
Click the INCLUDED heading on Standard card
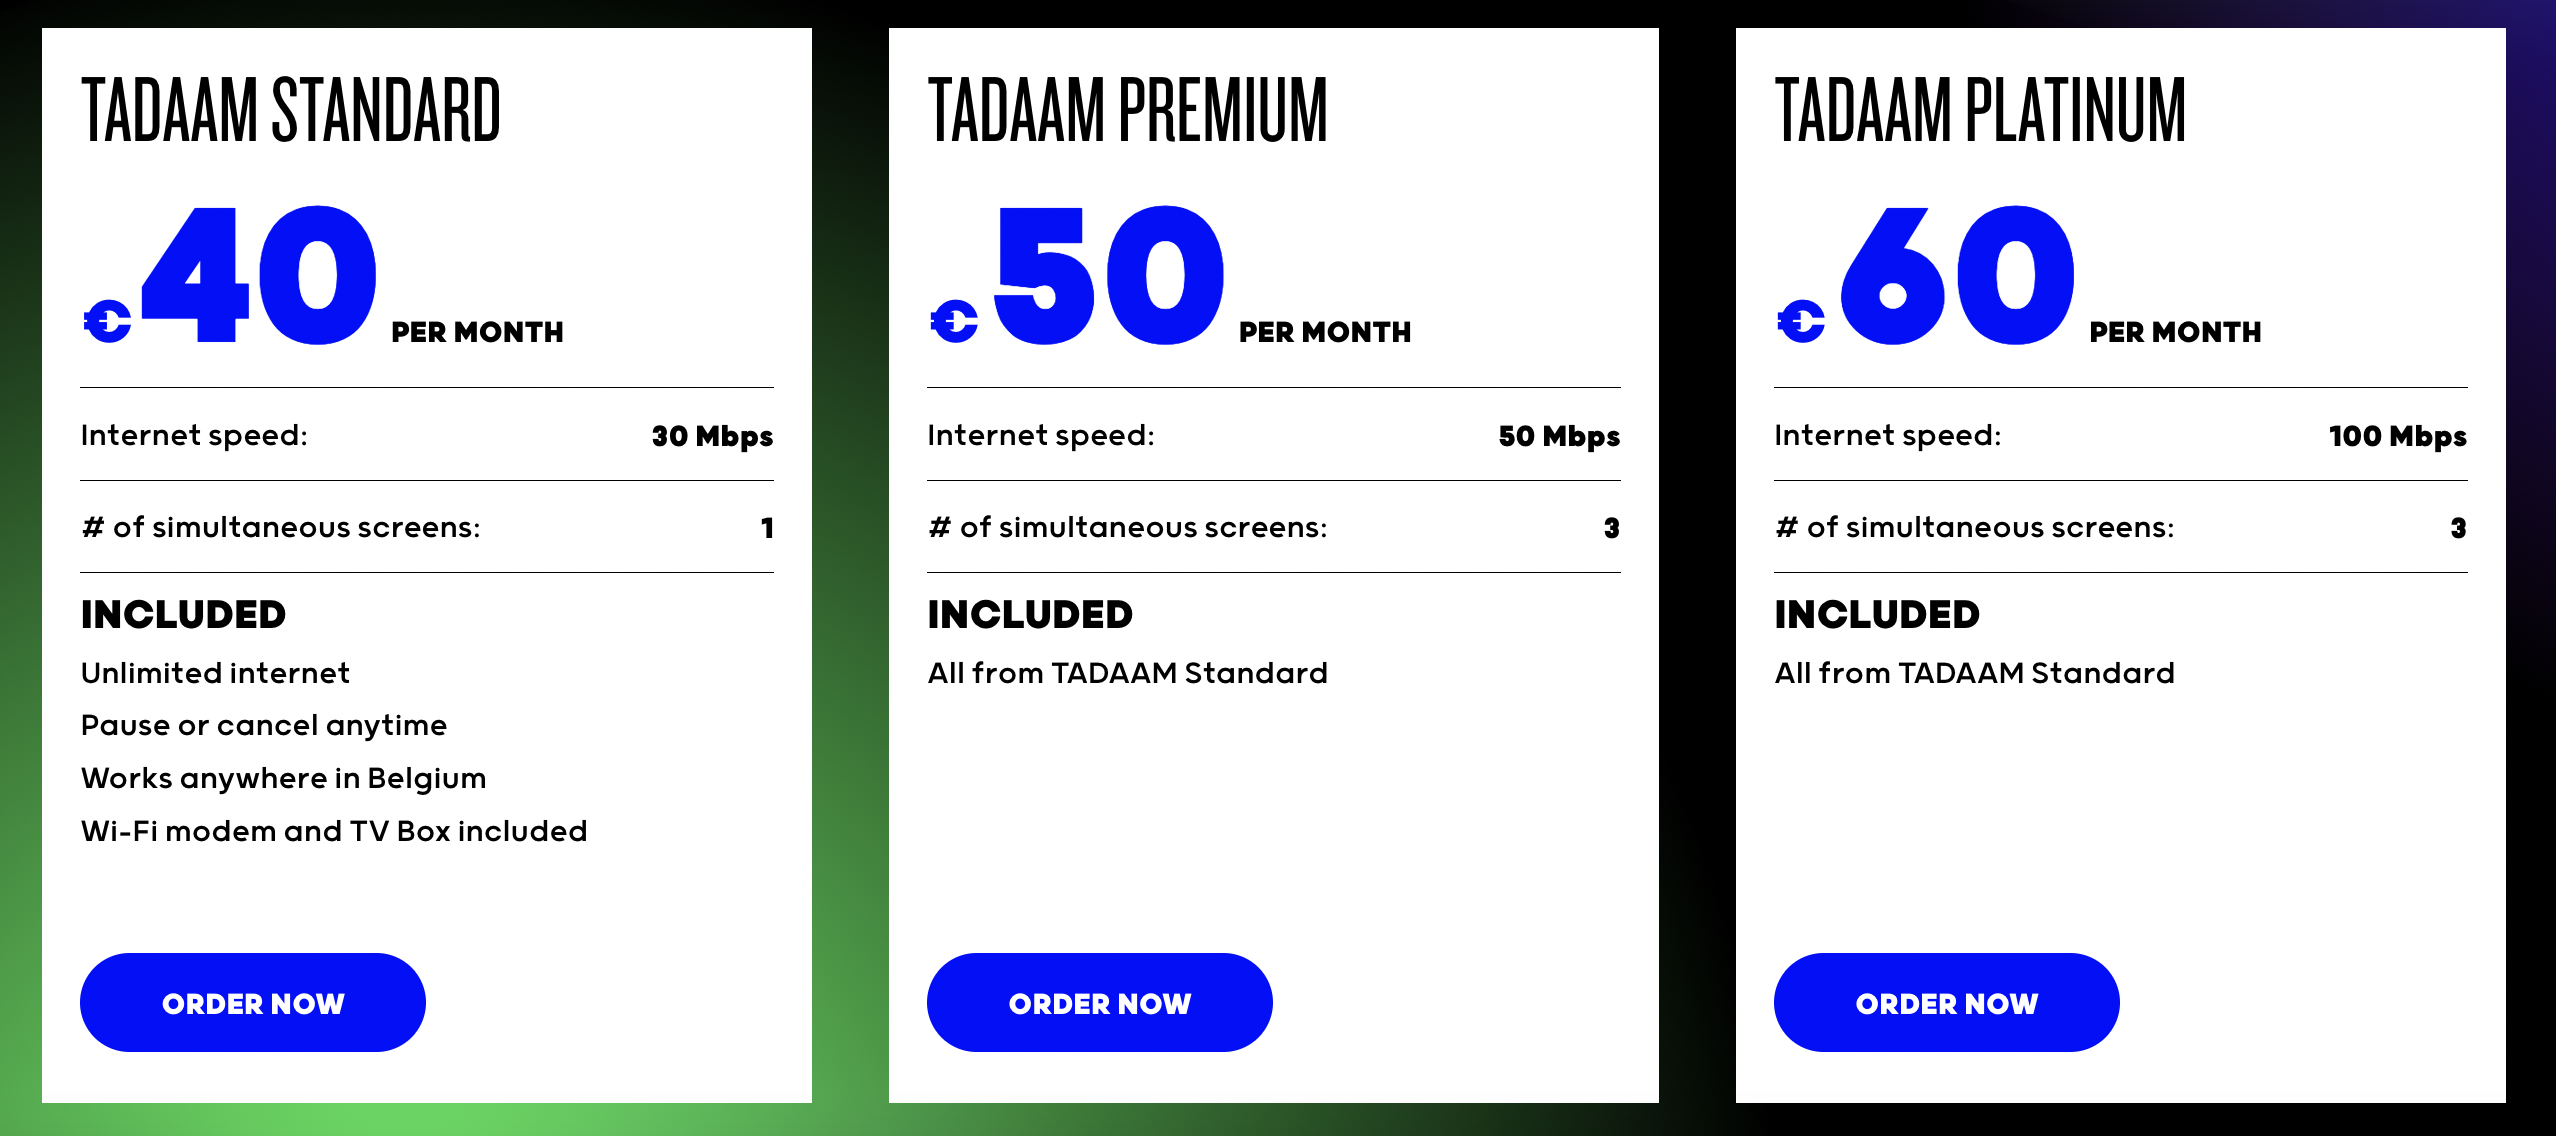click(x=183, y=613)
